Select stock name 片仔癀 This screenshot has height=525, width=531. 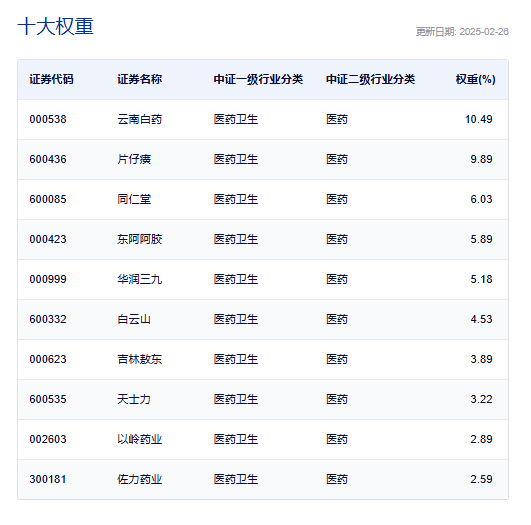[134, 160]
